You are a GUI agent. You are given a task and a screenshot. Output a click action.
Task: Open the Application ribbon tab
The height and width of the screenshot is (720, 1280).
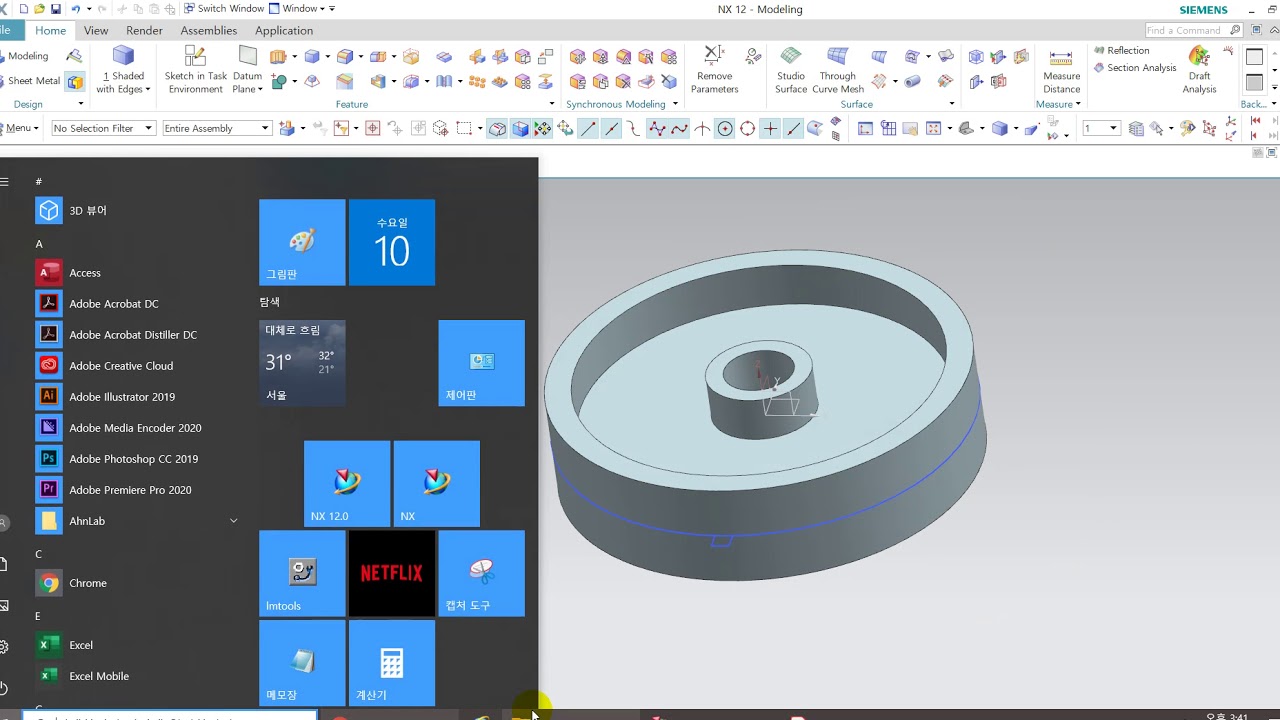(x=284, y=31)
